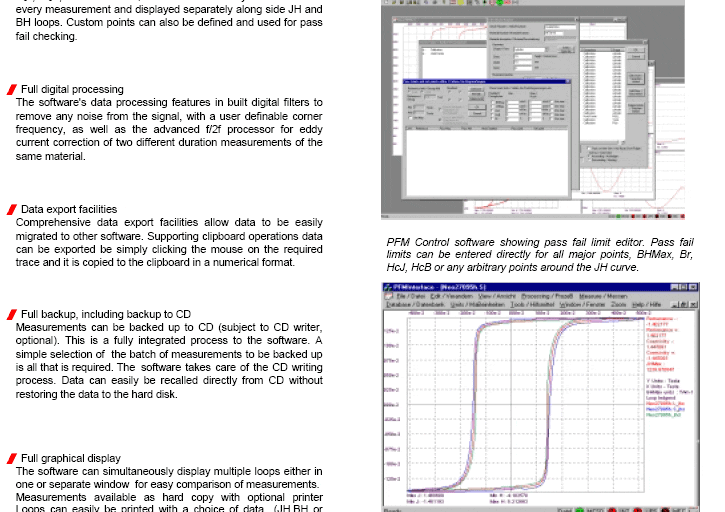Close the pass fail limit editor dialog
Viewport: 725px width, 512px height.
pos(568,82)
